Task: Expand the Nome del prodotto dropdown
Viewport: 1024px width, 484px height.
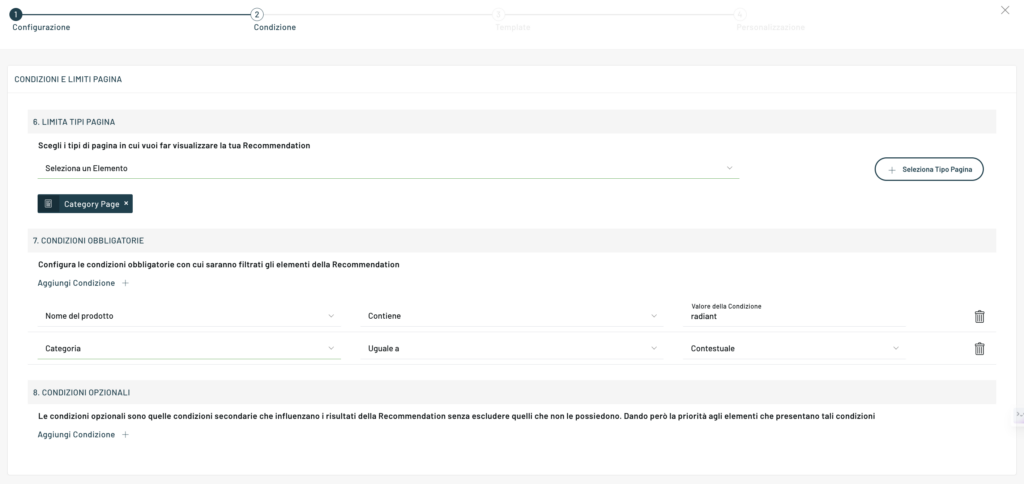Action: [x=189, y=316]
